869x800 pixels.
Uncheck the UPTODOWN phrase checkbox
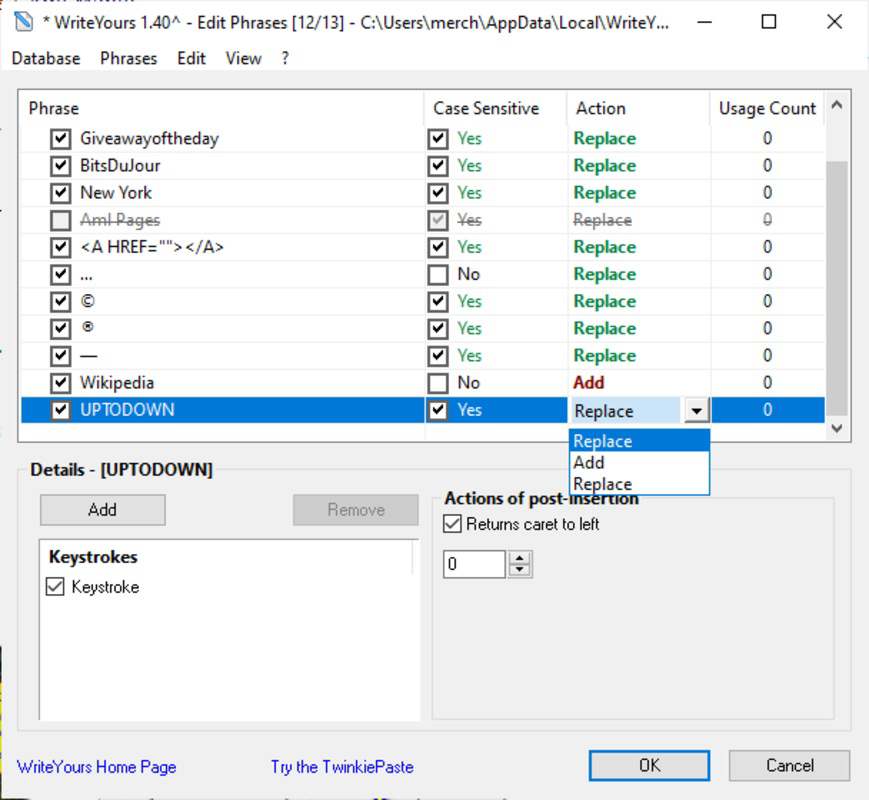coord(60,410)
